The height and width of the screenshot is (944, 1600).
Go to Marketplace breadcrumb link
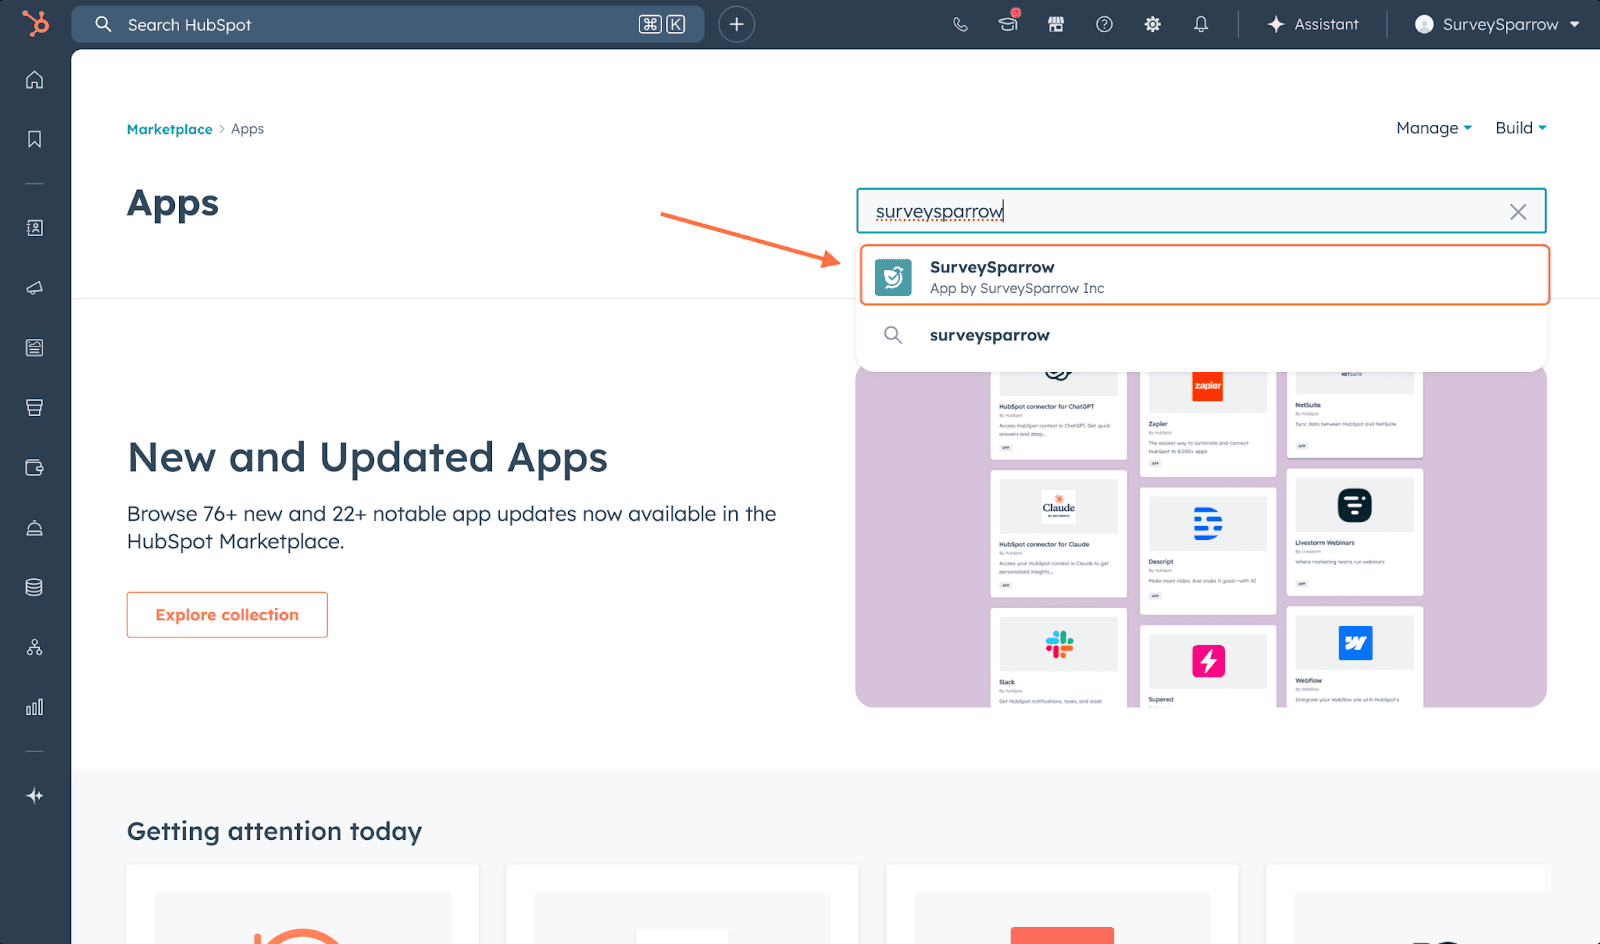[169, 129]
